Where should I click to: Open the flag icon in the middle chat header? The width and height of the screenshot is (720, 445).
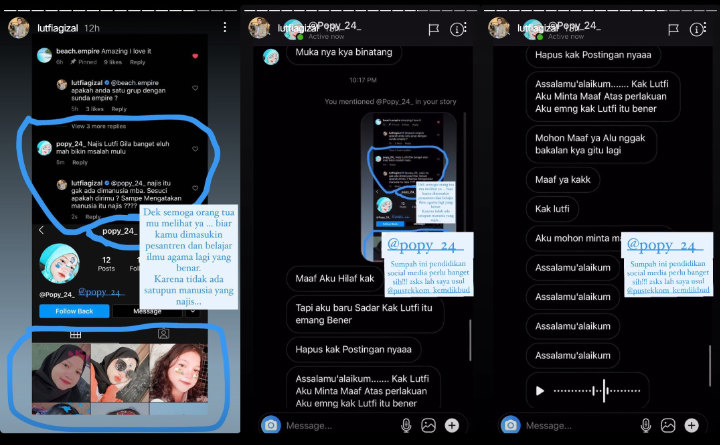pos(433,30)
